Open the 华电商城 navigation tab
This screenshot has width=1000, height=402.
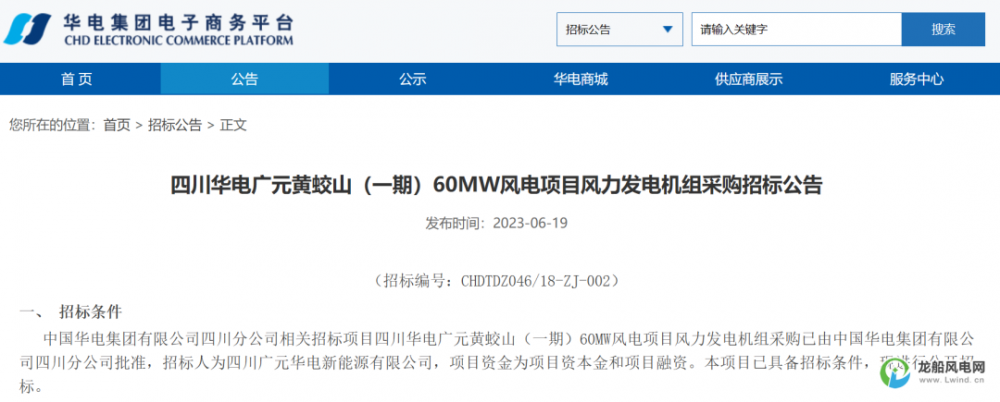click(x=580, y=79)
